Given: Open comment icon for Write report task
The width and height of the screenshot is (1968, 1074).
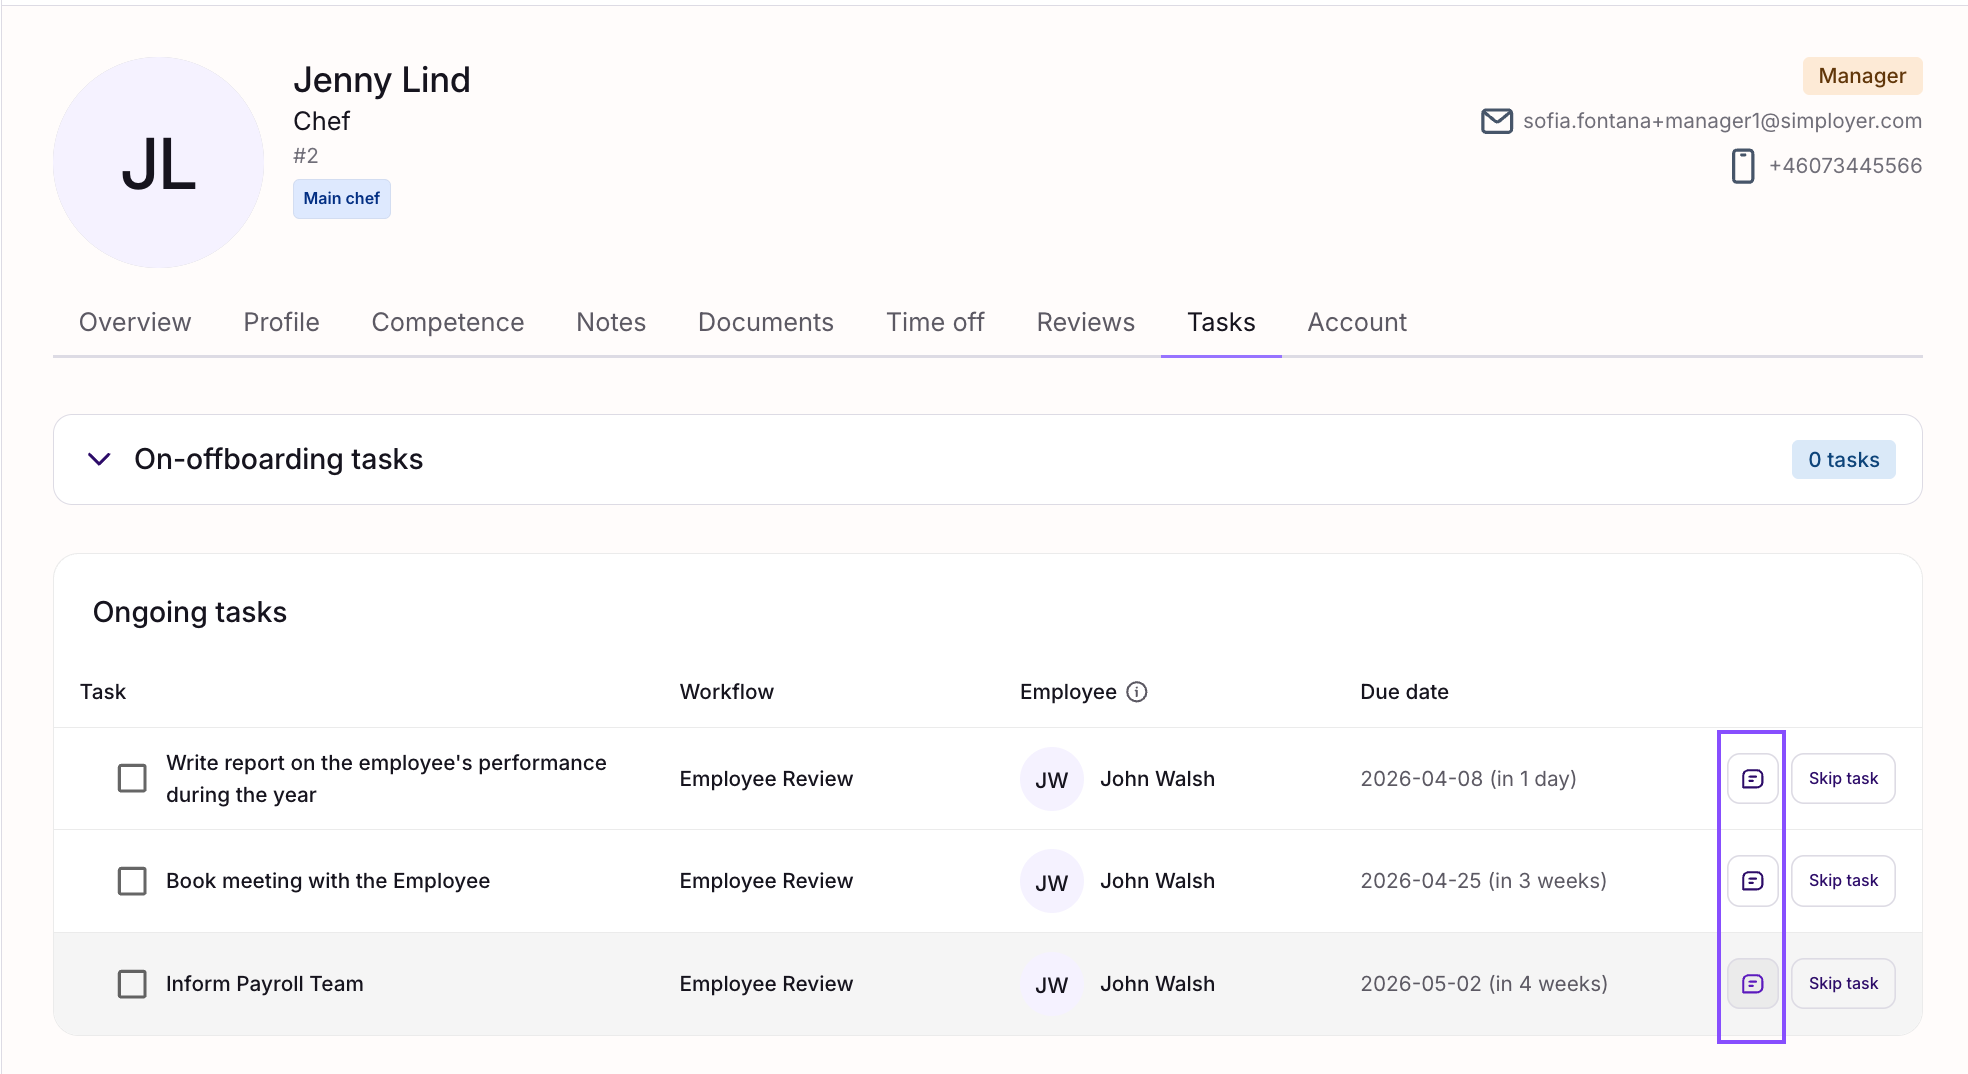Looking at the screenshot, I should point(1752,779).
